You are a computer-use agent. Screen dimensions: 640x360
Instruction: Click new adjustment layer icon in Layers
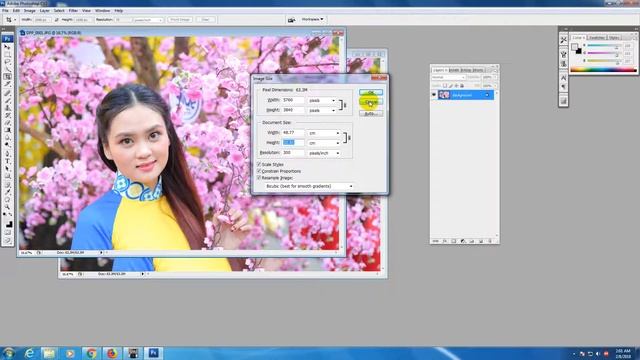[x=463, y=241]
